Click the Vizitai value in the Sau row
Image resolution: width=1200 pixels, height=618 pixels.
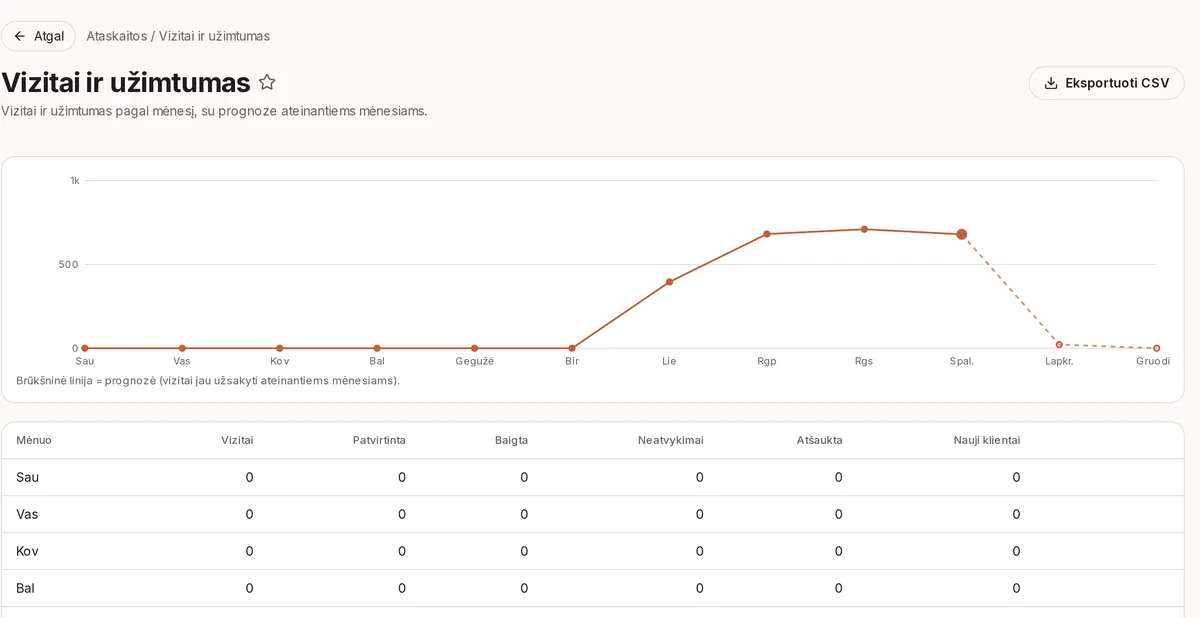point(250,477)
